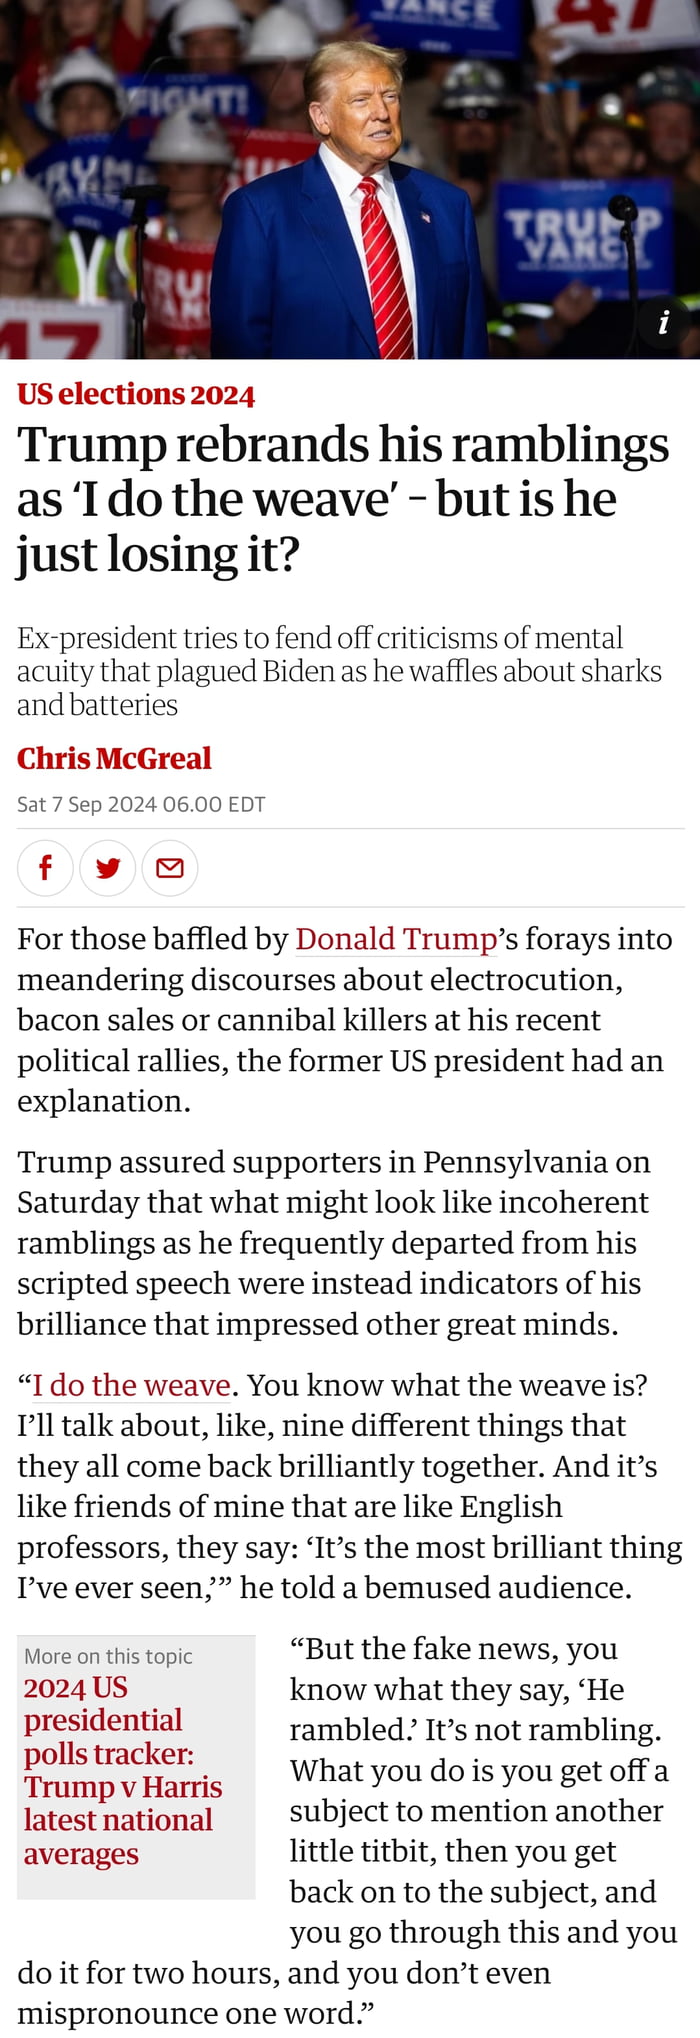Share the article by email icon

pyautogui.click(x=170, y=867)
